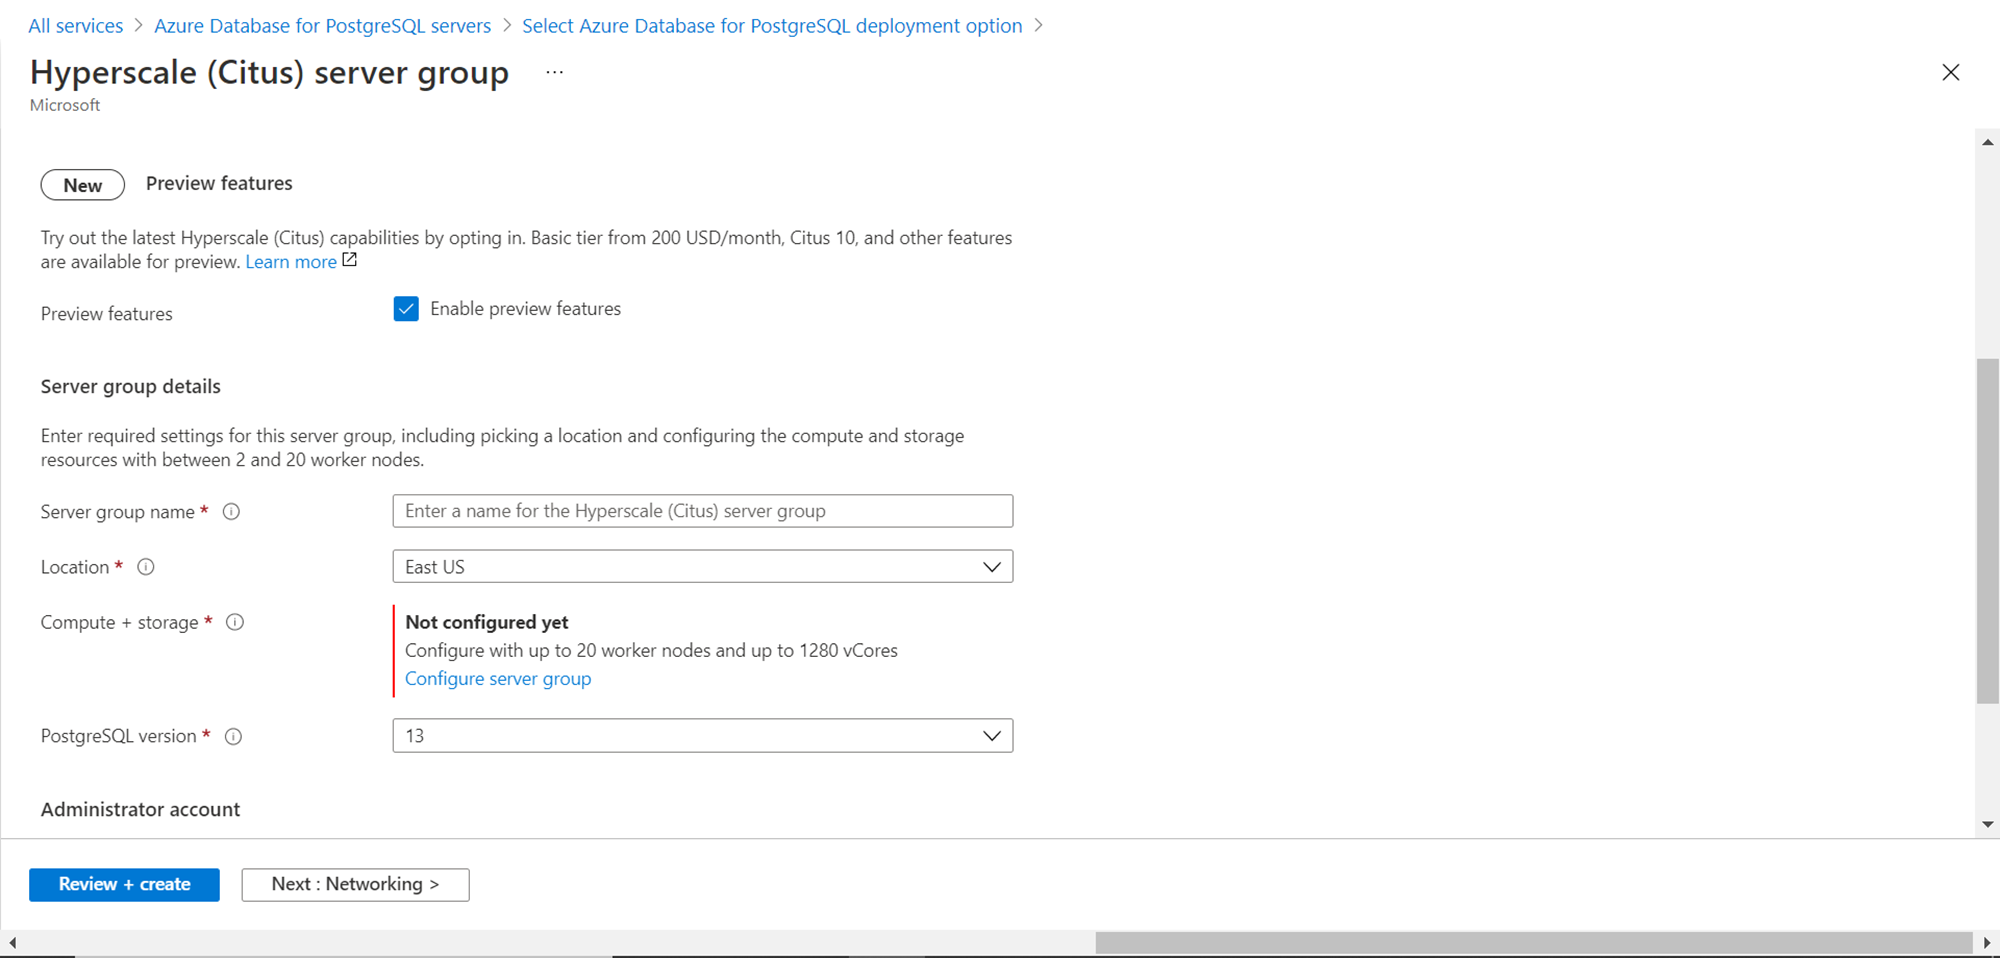The height and width of the screenshot is (958, 2000).
Task: Go to All services breadcrumb
Action: click(76, 26)
